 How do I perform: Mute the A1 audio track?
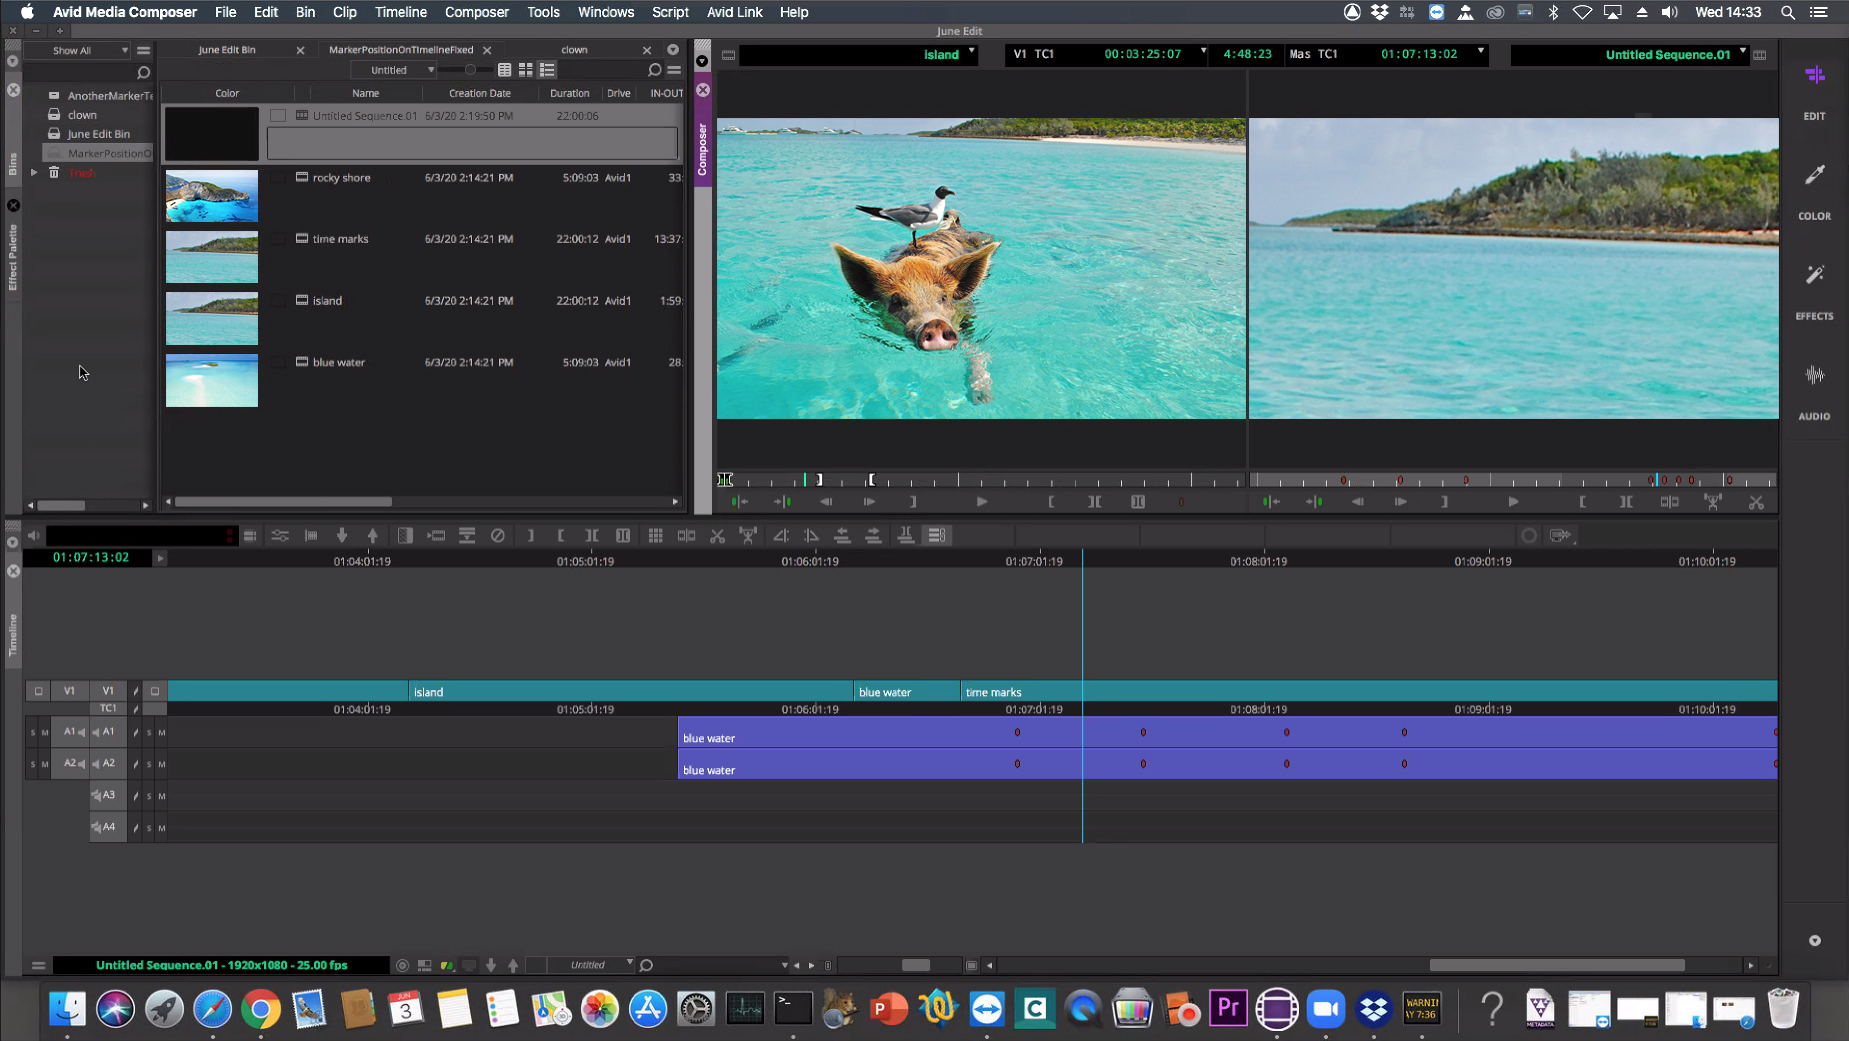(162, 733)
